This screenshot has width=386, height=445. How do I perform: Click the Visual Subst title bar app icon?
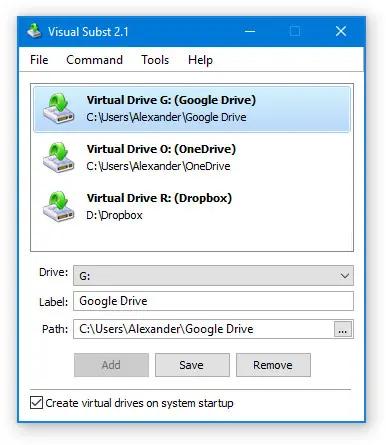[x=34, y=31]
